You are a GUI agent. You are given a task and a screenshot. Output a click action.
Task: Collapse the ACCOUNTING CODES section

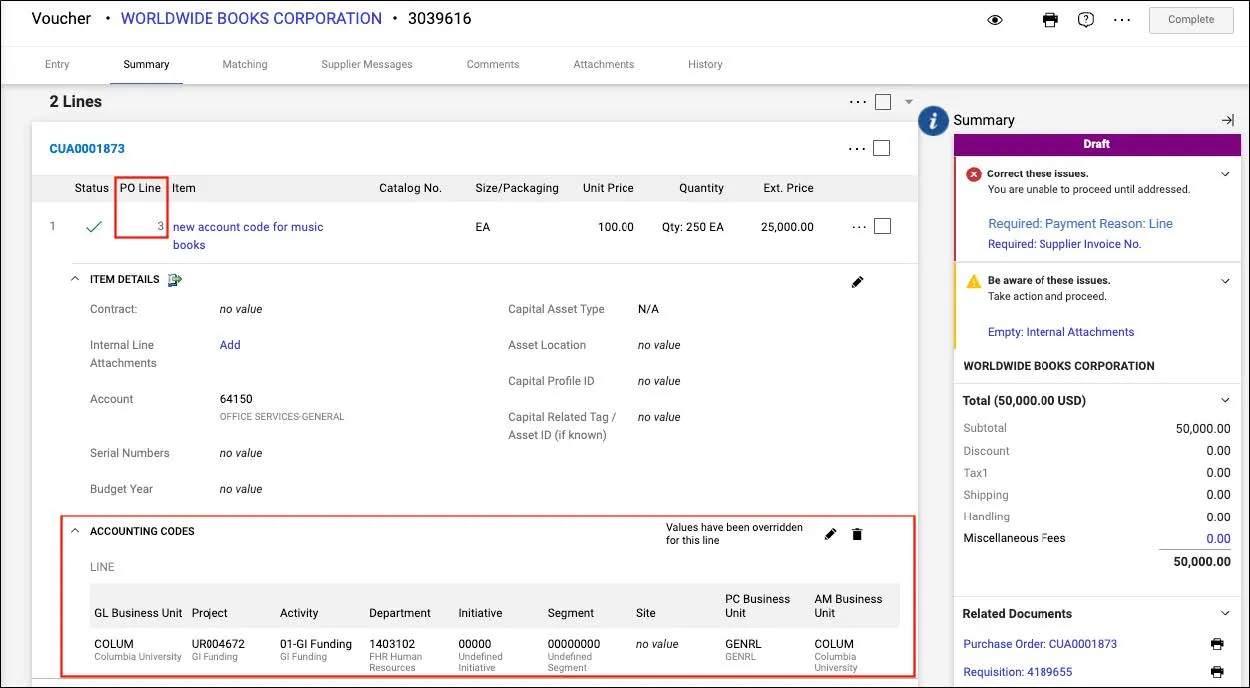(75, 531)
